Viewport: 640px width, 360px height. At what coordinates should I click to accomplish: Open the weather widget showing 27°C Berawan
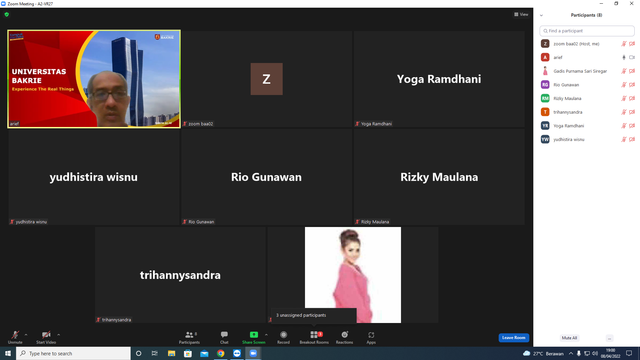click(544, 353)
